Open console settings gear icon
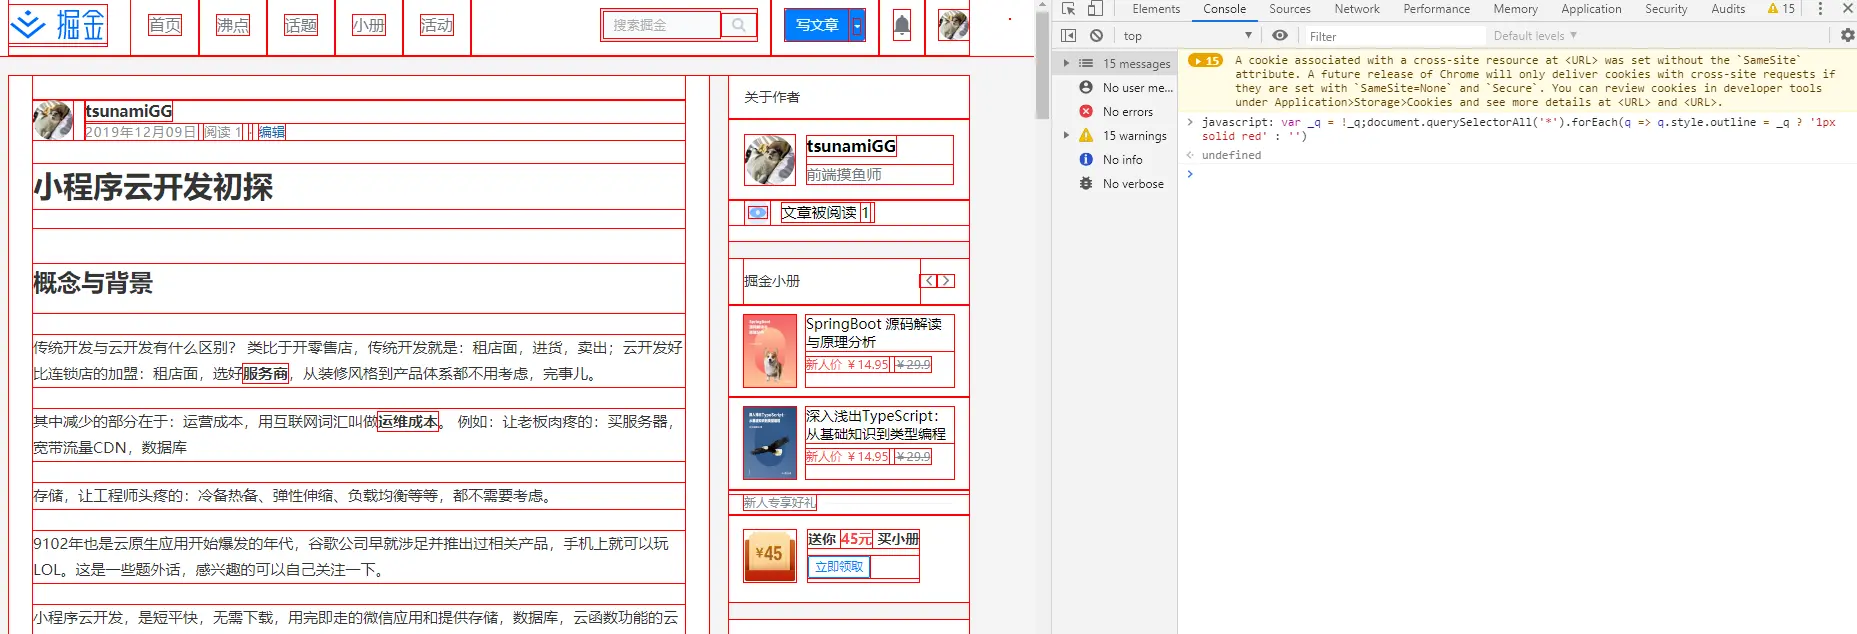The height and width of the screenshot is (634, 1857). tap(1847, 35)
